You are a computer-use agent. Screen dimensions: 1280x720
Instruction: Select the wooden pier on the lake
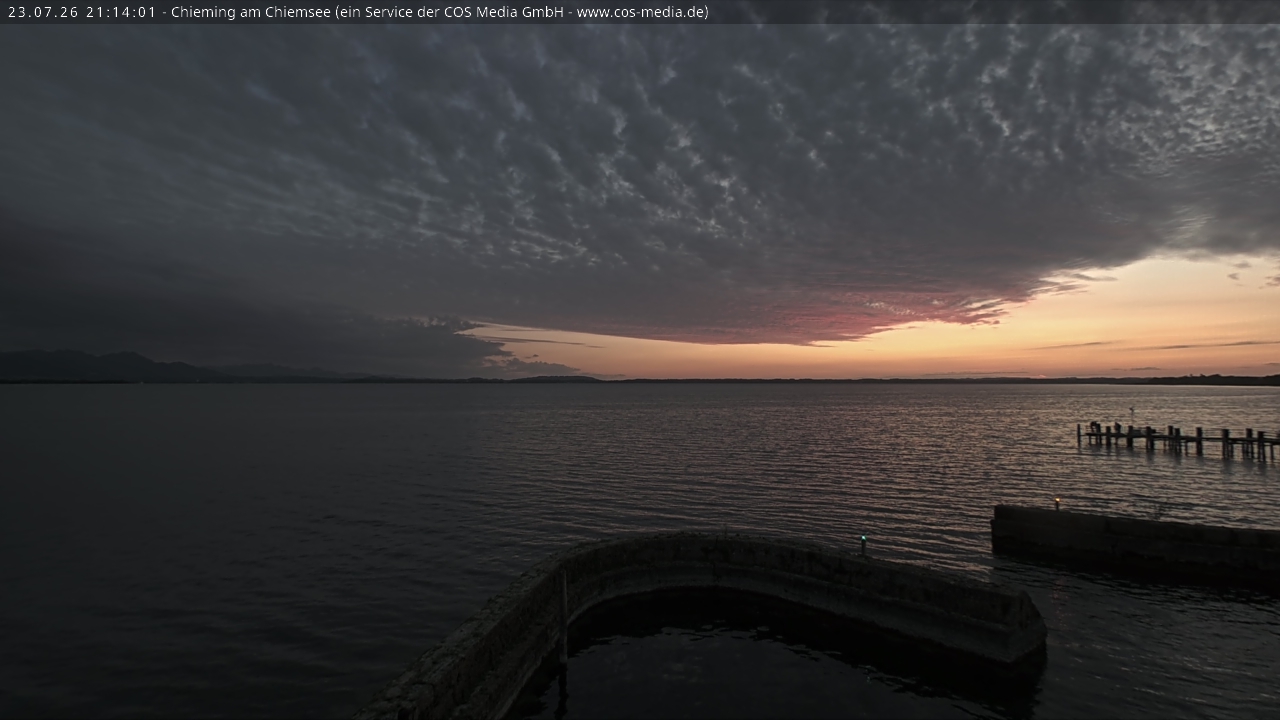[1177, 439]
